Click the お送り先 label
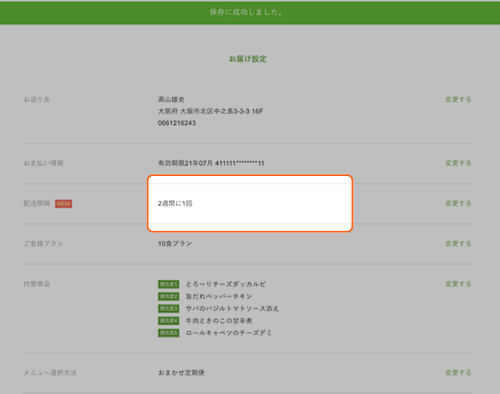The image size is (500, 394). pyautogui.click(x=37, y=99)
